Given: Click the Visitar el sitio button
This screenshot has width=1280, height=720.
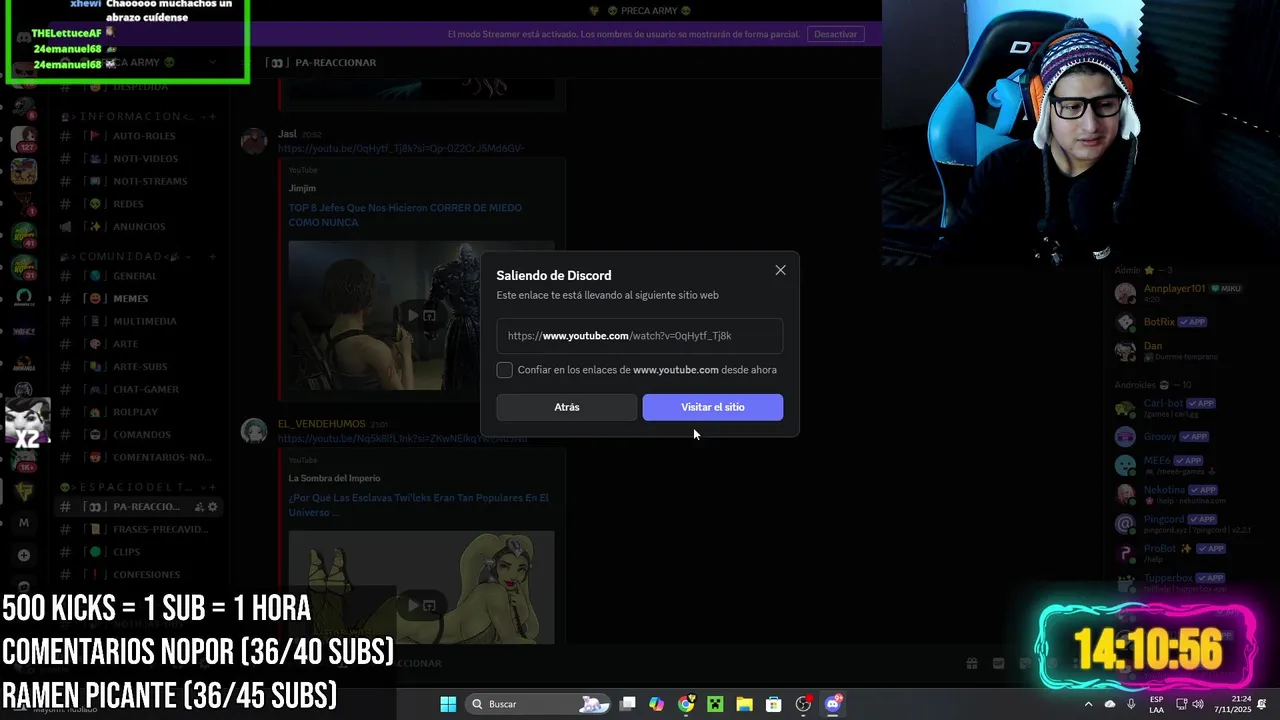Looking at the screenshot, I should 712,407.
